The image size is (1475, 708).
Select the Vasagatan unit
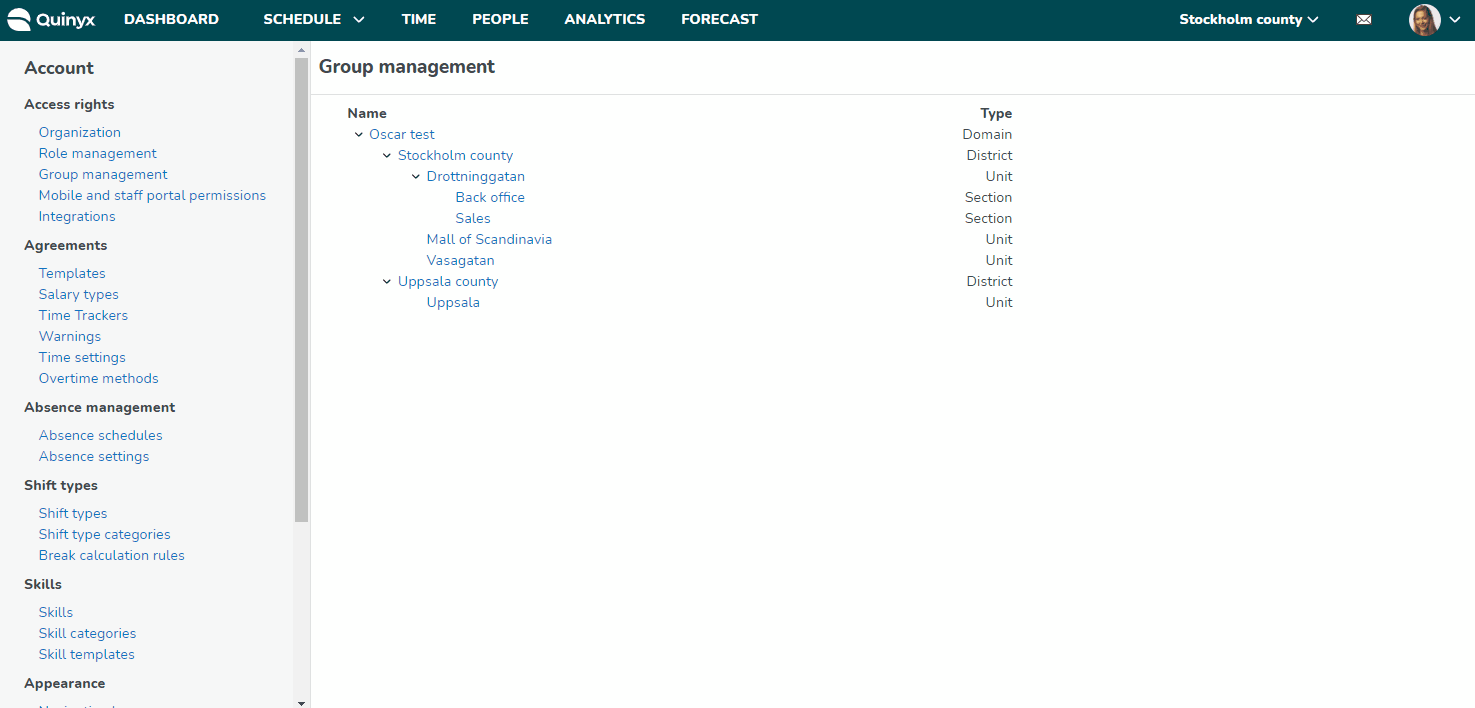pos(460,260)
